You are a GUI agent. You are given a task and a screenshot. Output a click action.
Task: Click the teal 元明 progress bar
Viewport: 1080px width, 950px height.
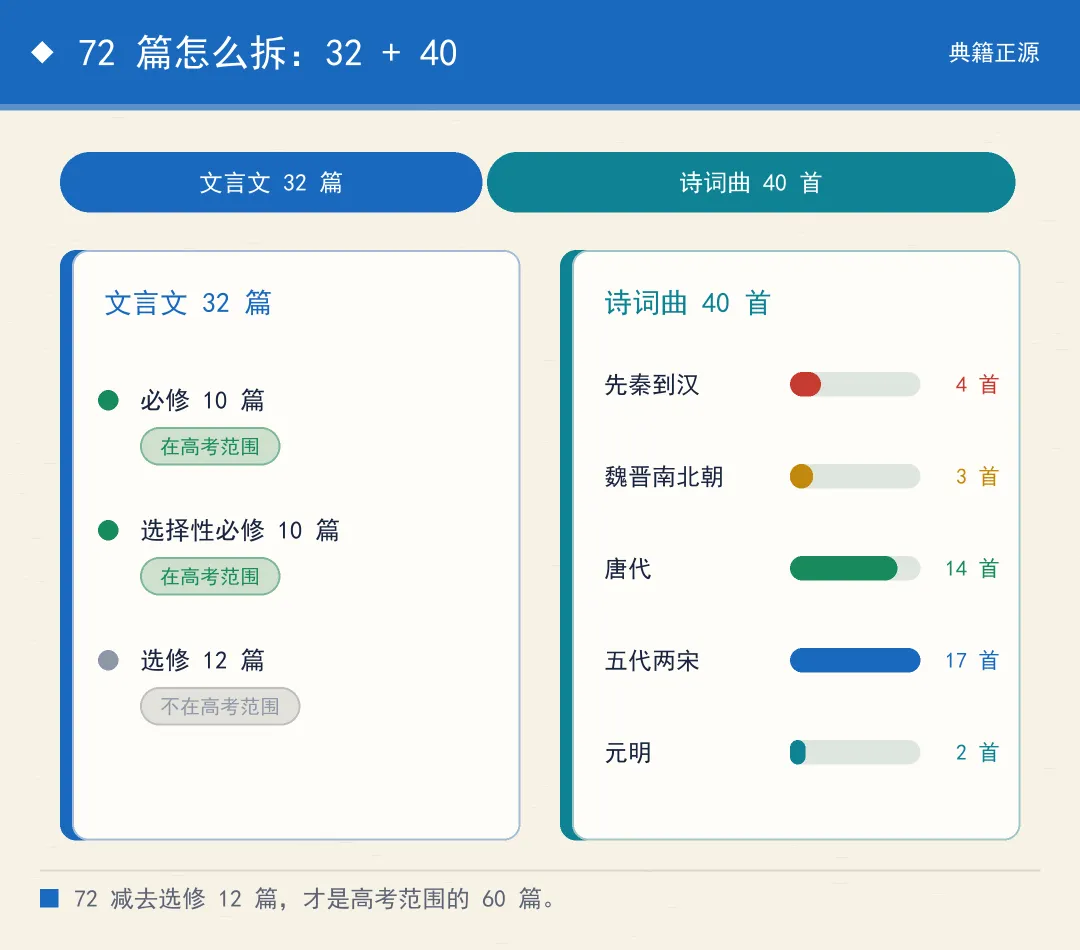(855, 752)
